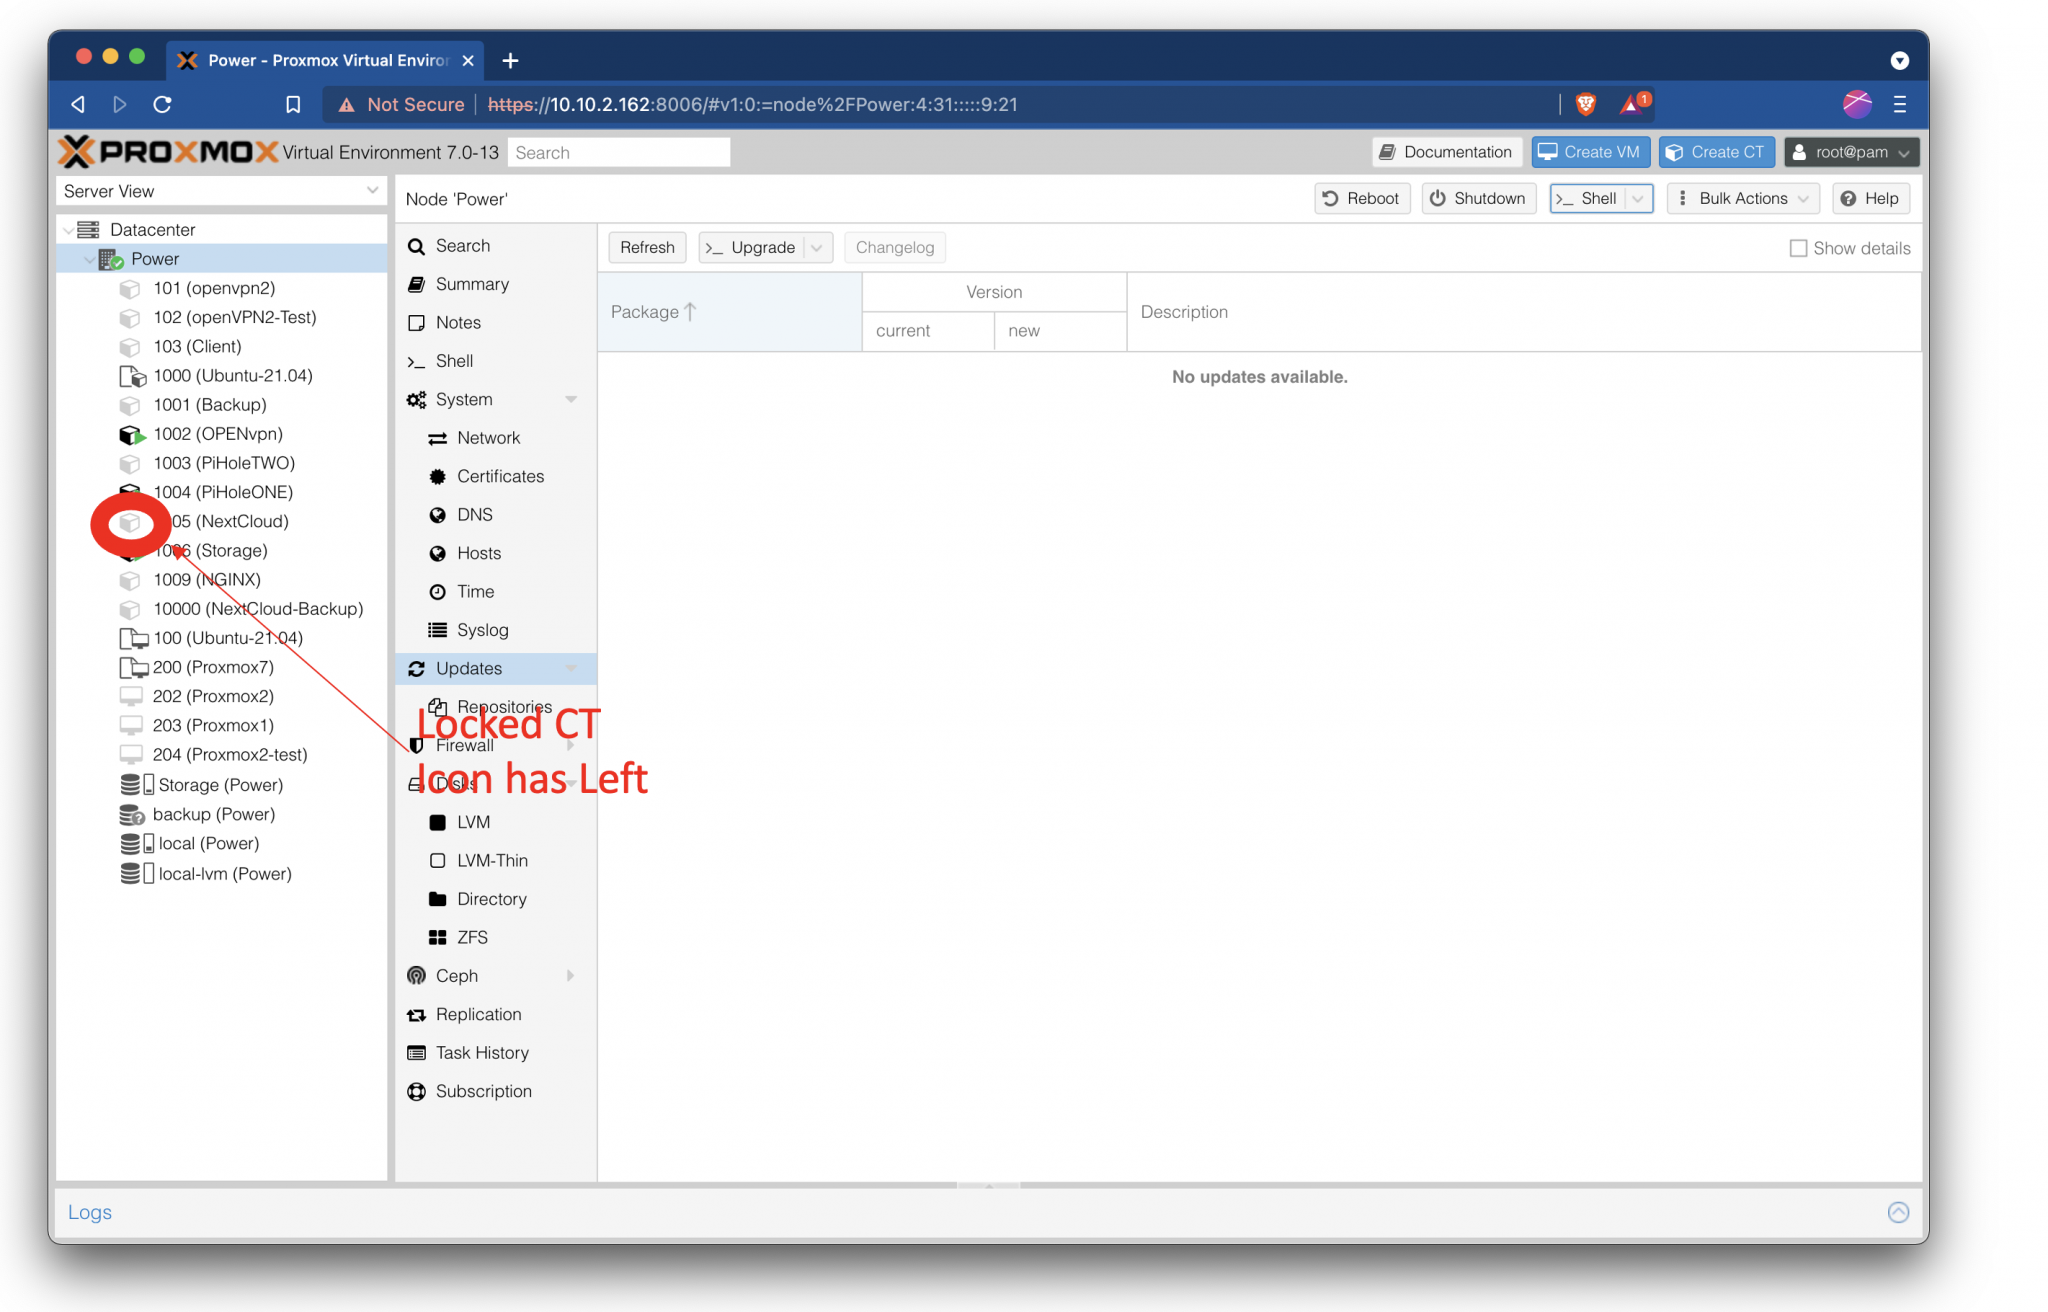Click the Create VM button
Viewport: 2048px width, 1312px height.
coord(1590,151)
